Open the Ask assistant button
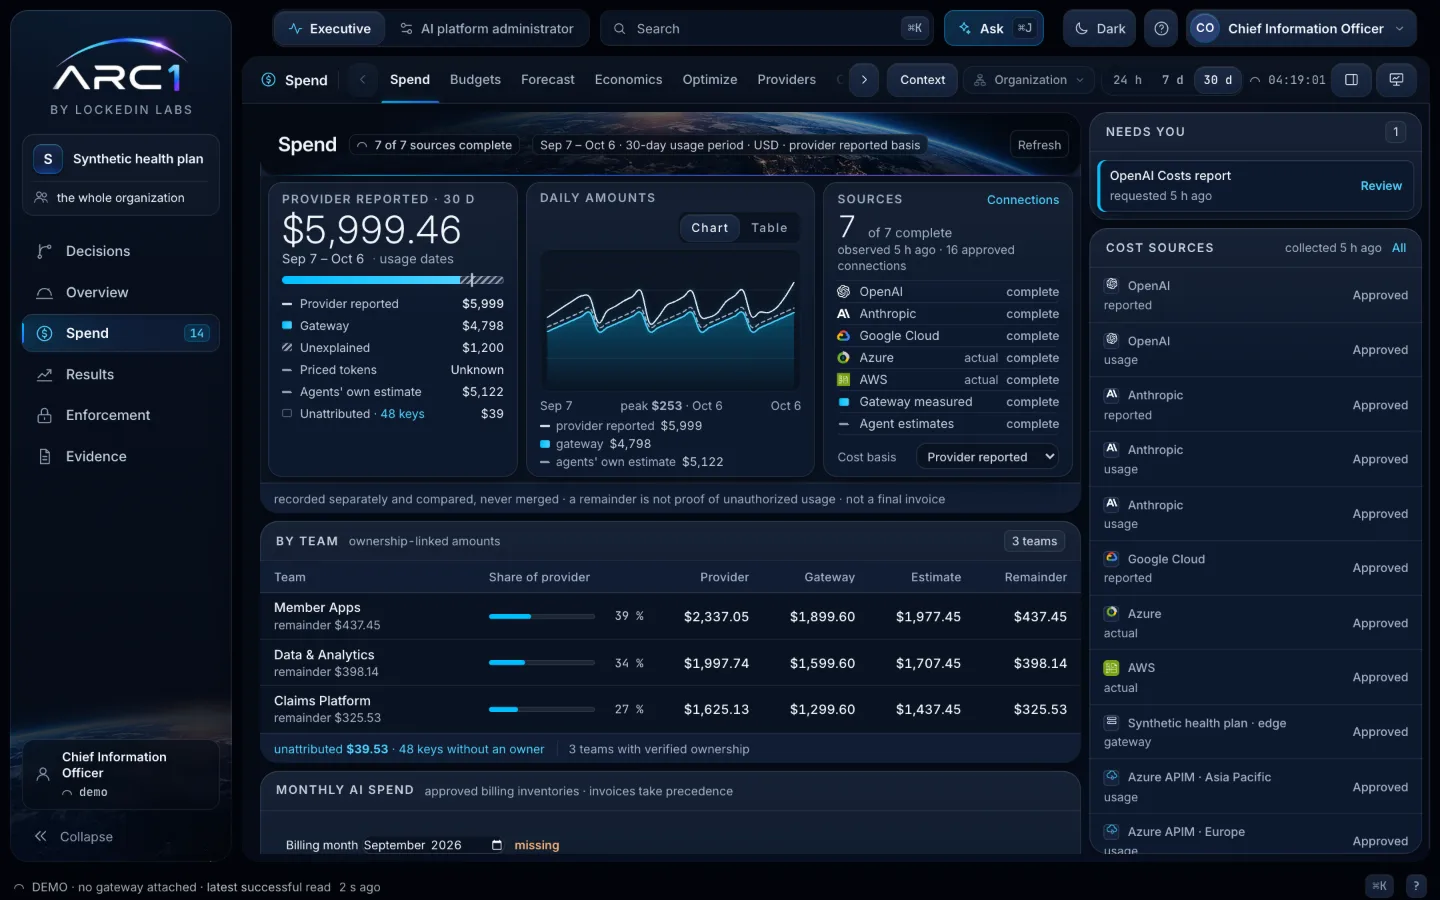Screen dimensions: 1440x900 pos(993,29)
